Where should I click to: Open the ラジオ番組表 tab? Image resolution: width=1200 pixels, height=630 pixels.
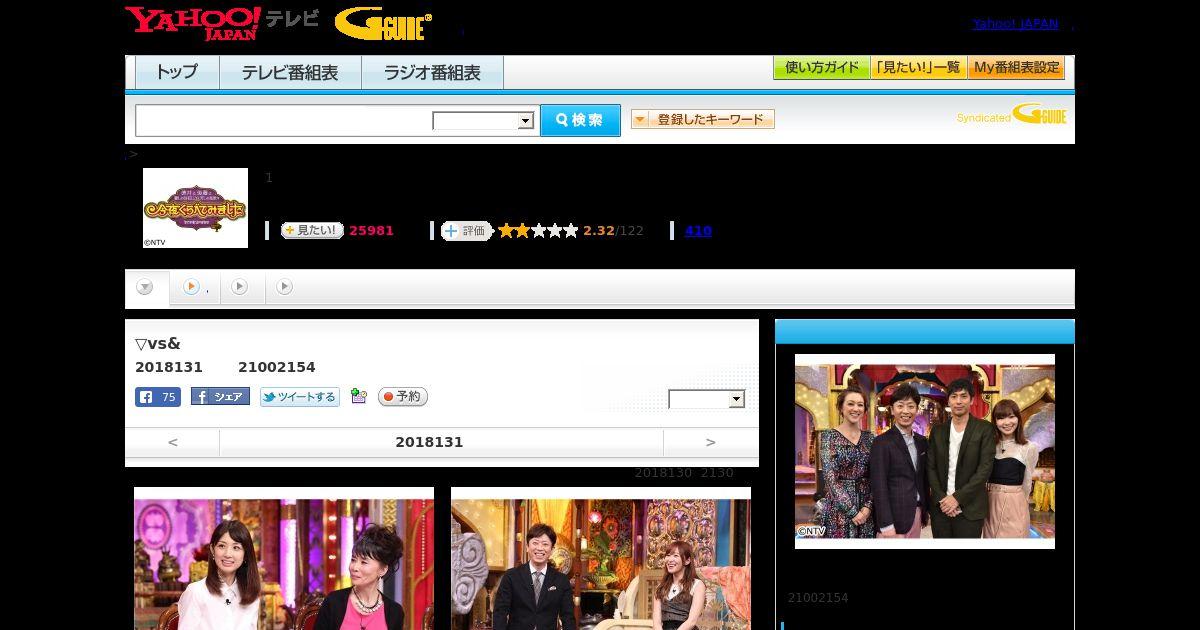coord(432,73)
